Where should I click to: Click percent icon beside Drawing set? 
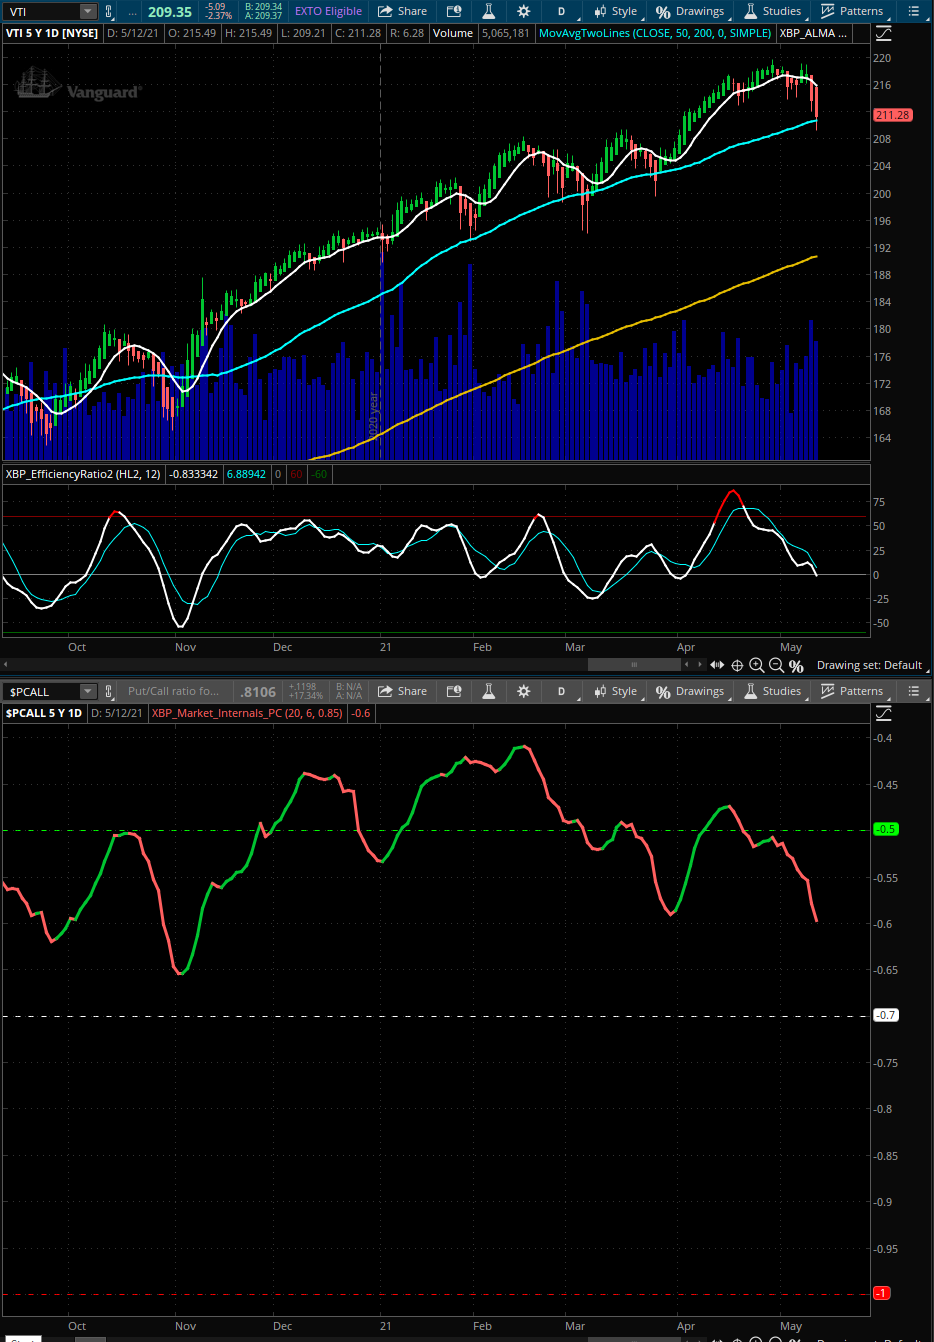pos(796,666)
